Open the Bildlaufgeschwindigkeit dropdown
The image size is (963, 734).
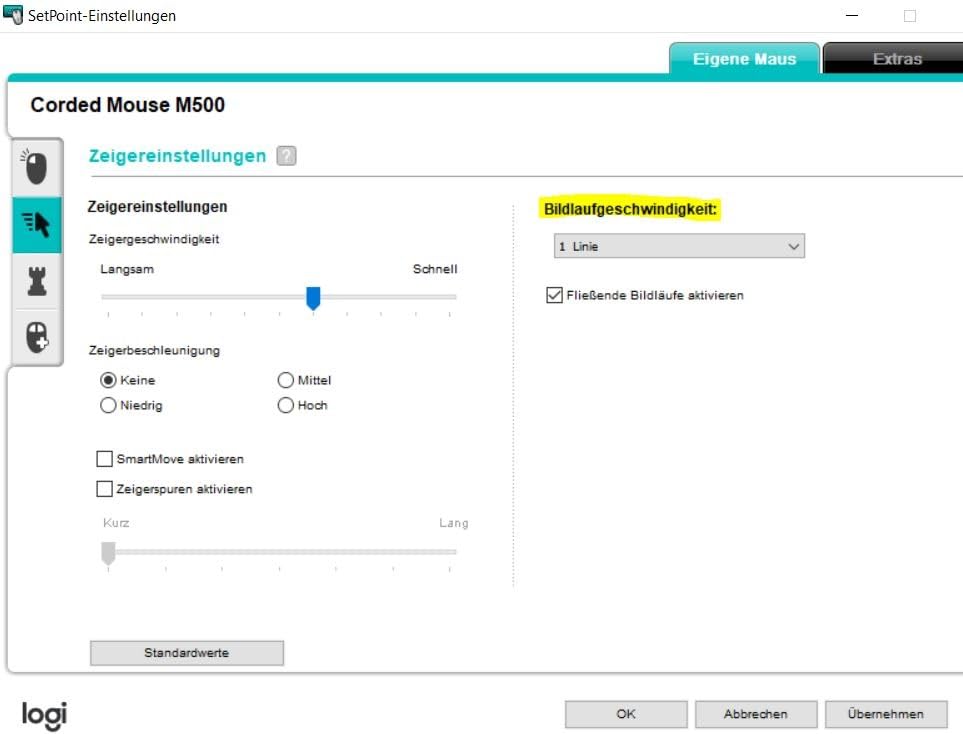point(679,246)
